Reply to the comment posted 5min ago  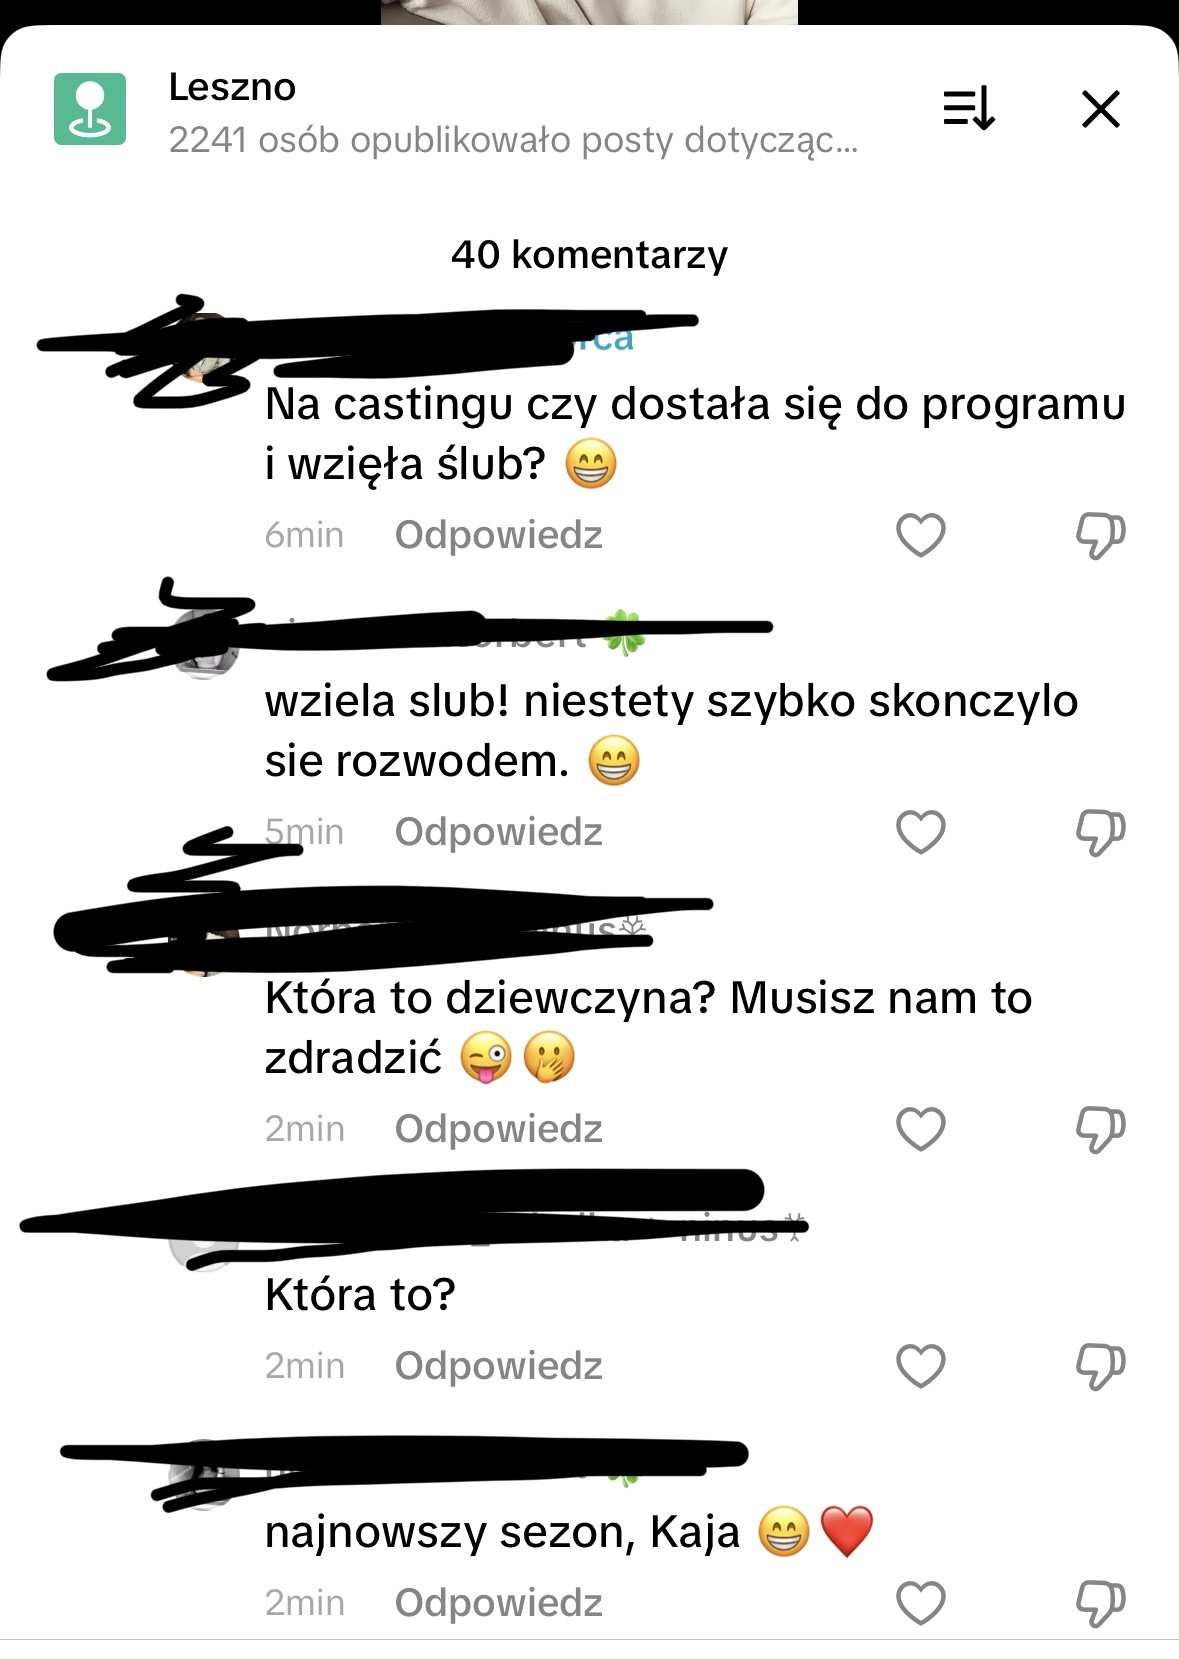point(499,832)
